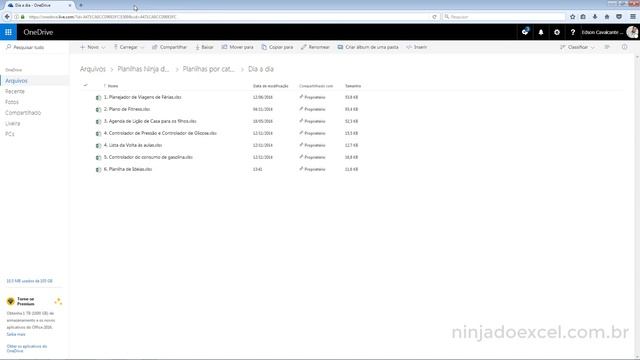Click the Saiba mais premium link
The image size is (640, 360).
[x=16, y=334]
